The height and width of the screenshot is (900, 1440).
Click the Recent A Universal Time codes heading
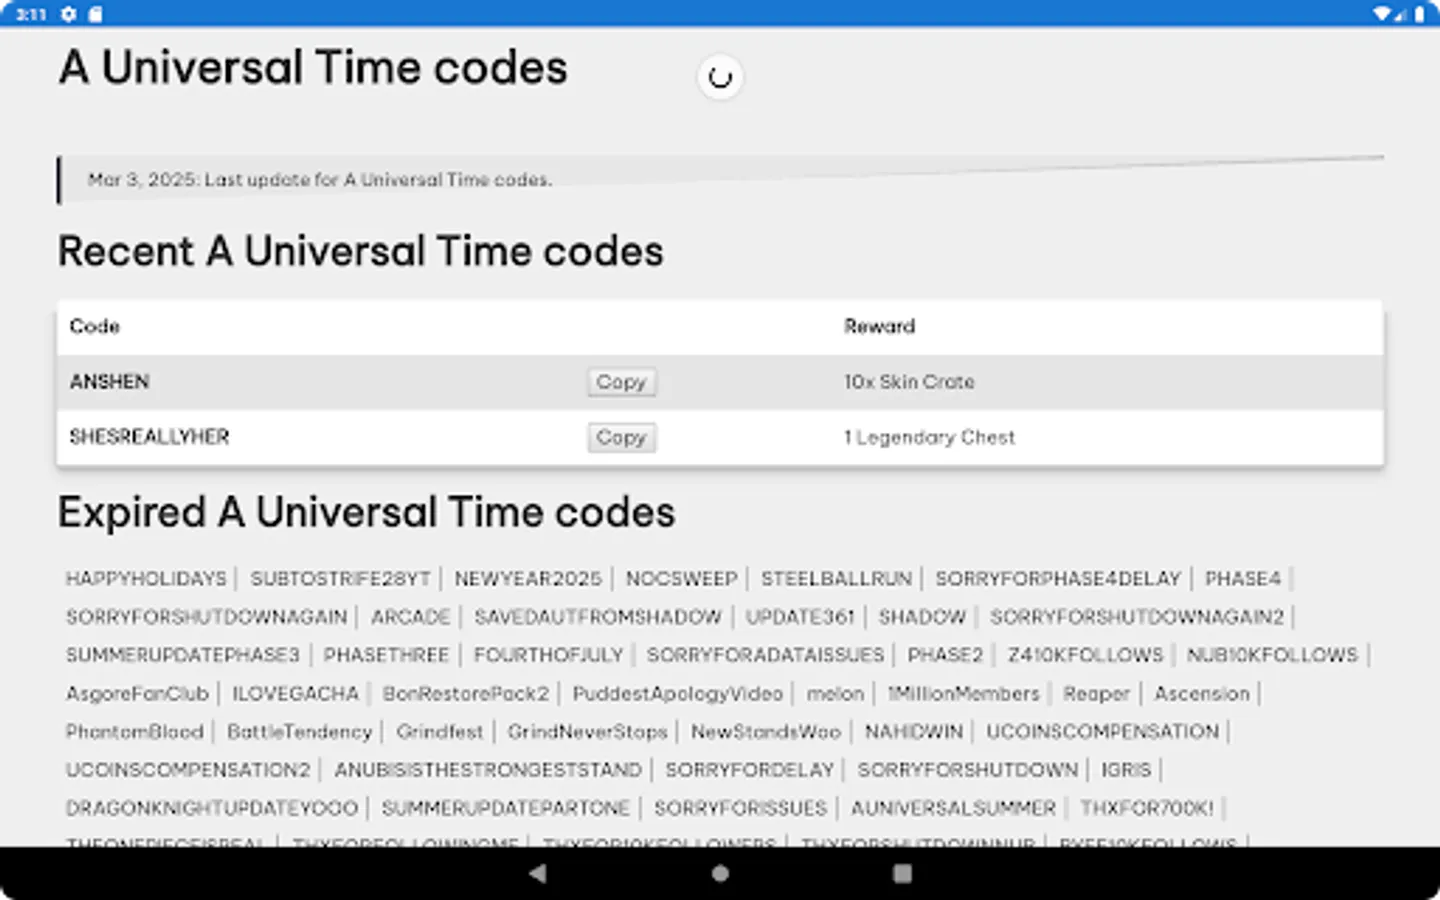[x=360, y=251]
